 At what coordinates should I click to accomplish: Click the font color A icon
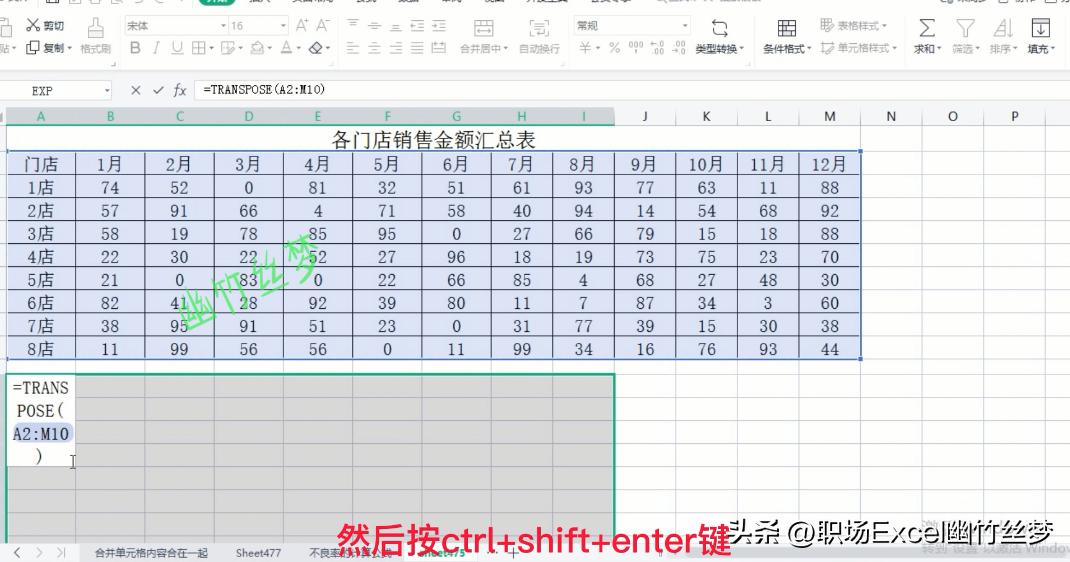pyautogui.click(x=286, y=48)
